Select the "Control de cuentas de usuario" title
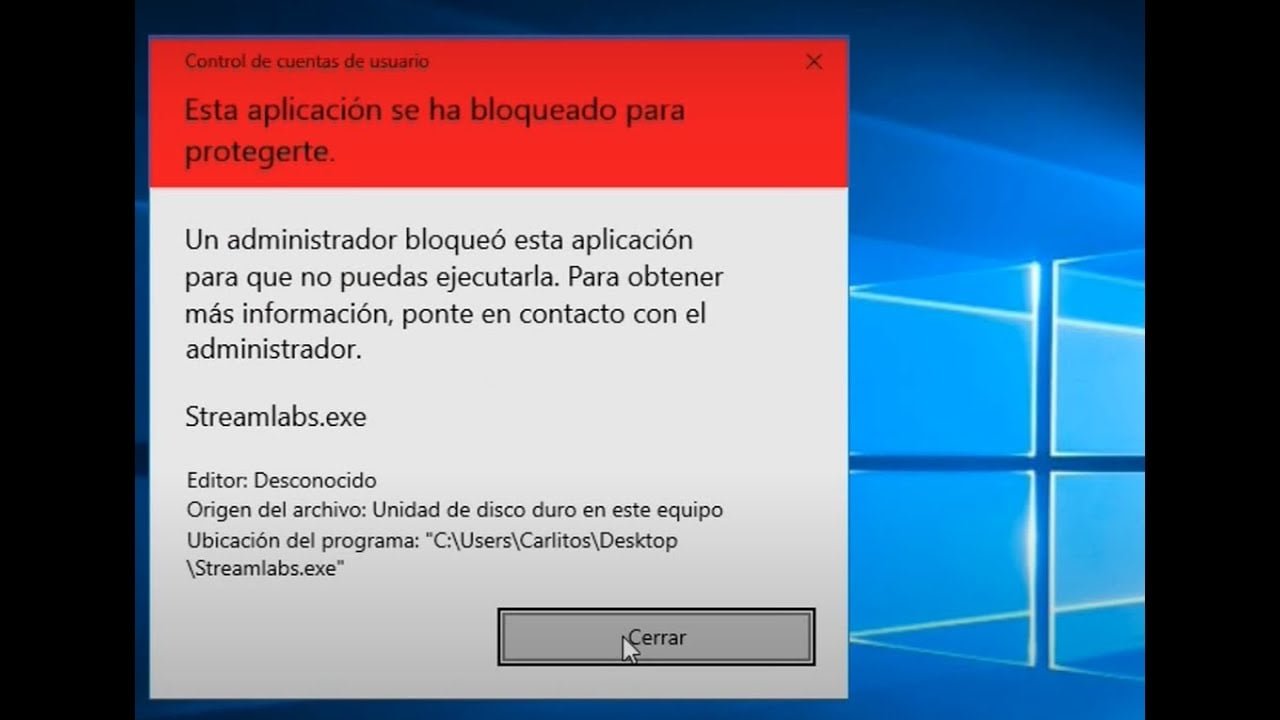Screen dimensions: 1280x720 [x=307, y=61]
